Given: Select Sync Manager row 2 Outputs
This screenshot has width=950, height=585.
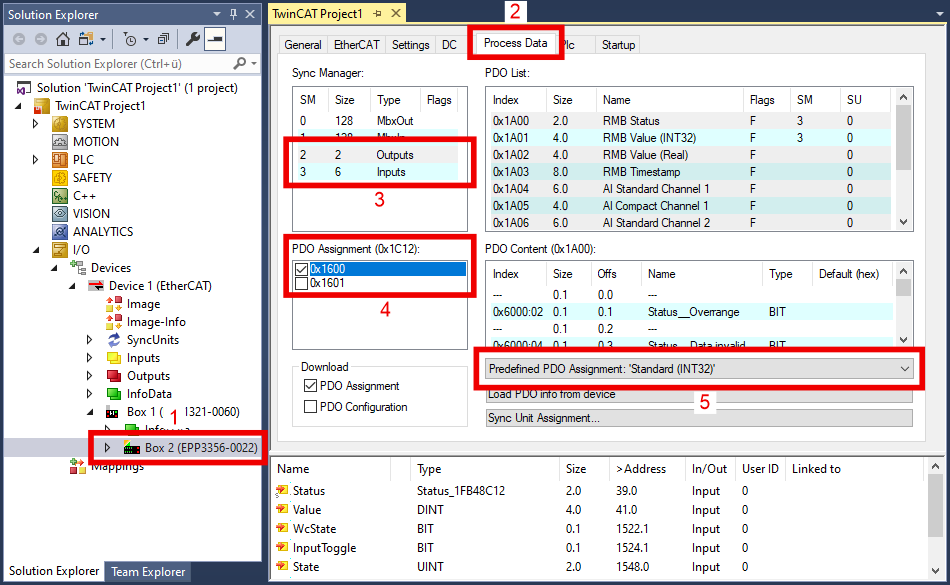Looking at the screenshot, I should click(379, 155).
